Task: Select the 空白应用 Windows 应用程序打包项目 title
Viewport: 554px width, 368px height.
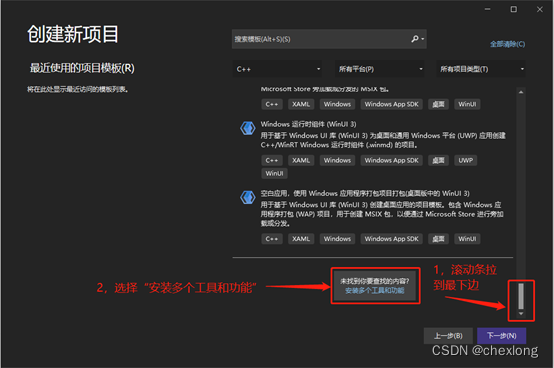Action: click(365, 194)
